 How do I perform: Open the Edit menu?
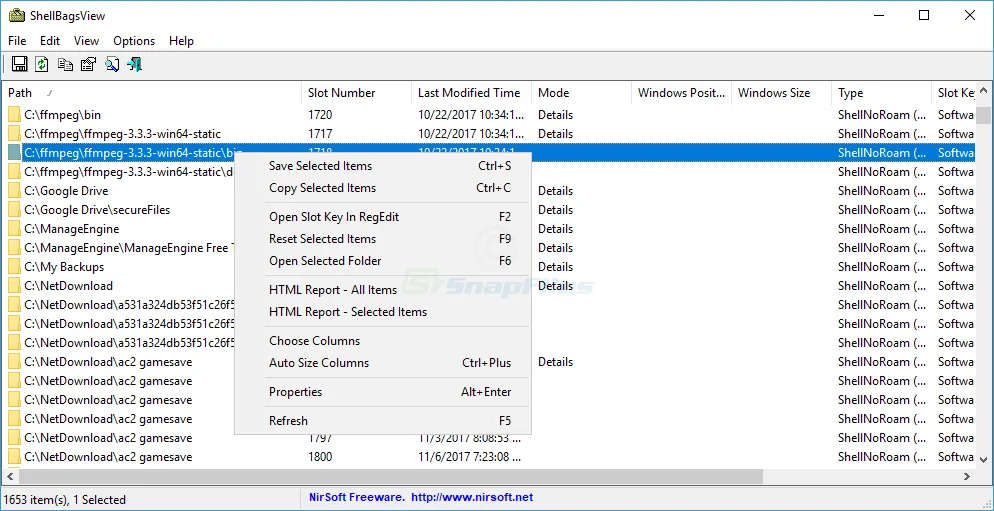(49, 41)
